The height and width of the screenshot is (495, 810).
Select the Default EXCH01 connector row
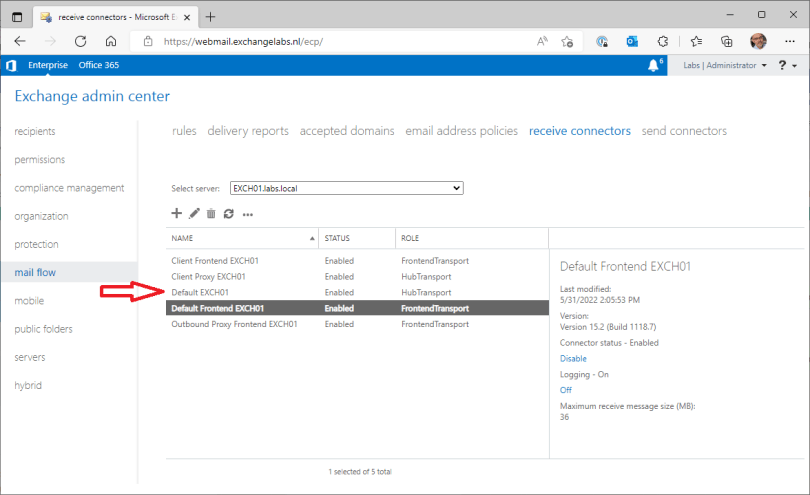click(x=200, y=292)
